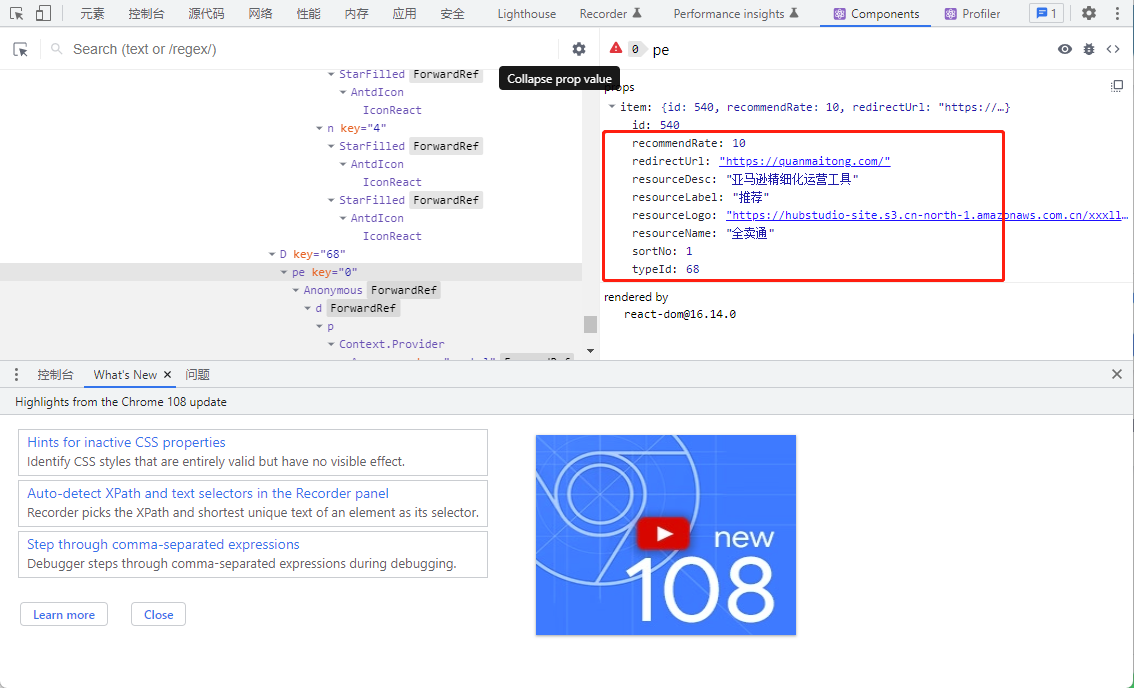The image size is (1134, 688).
Task: Activate the inspect element picker icon
Action: (x=17, y=13)
